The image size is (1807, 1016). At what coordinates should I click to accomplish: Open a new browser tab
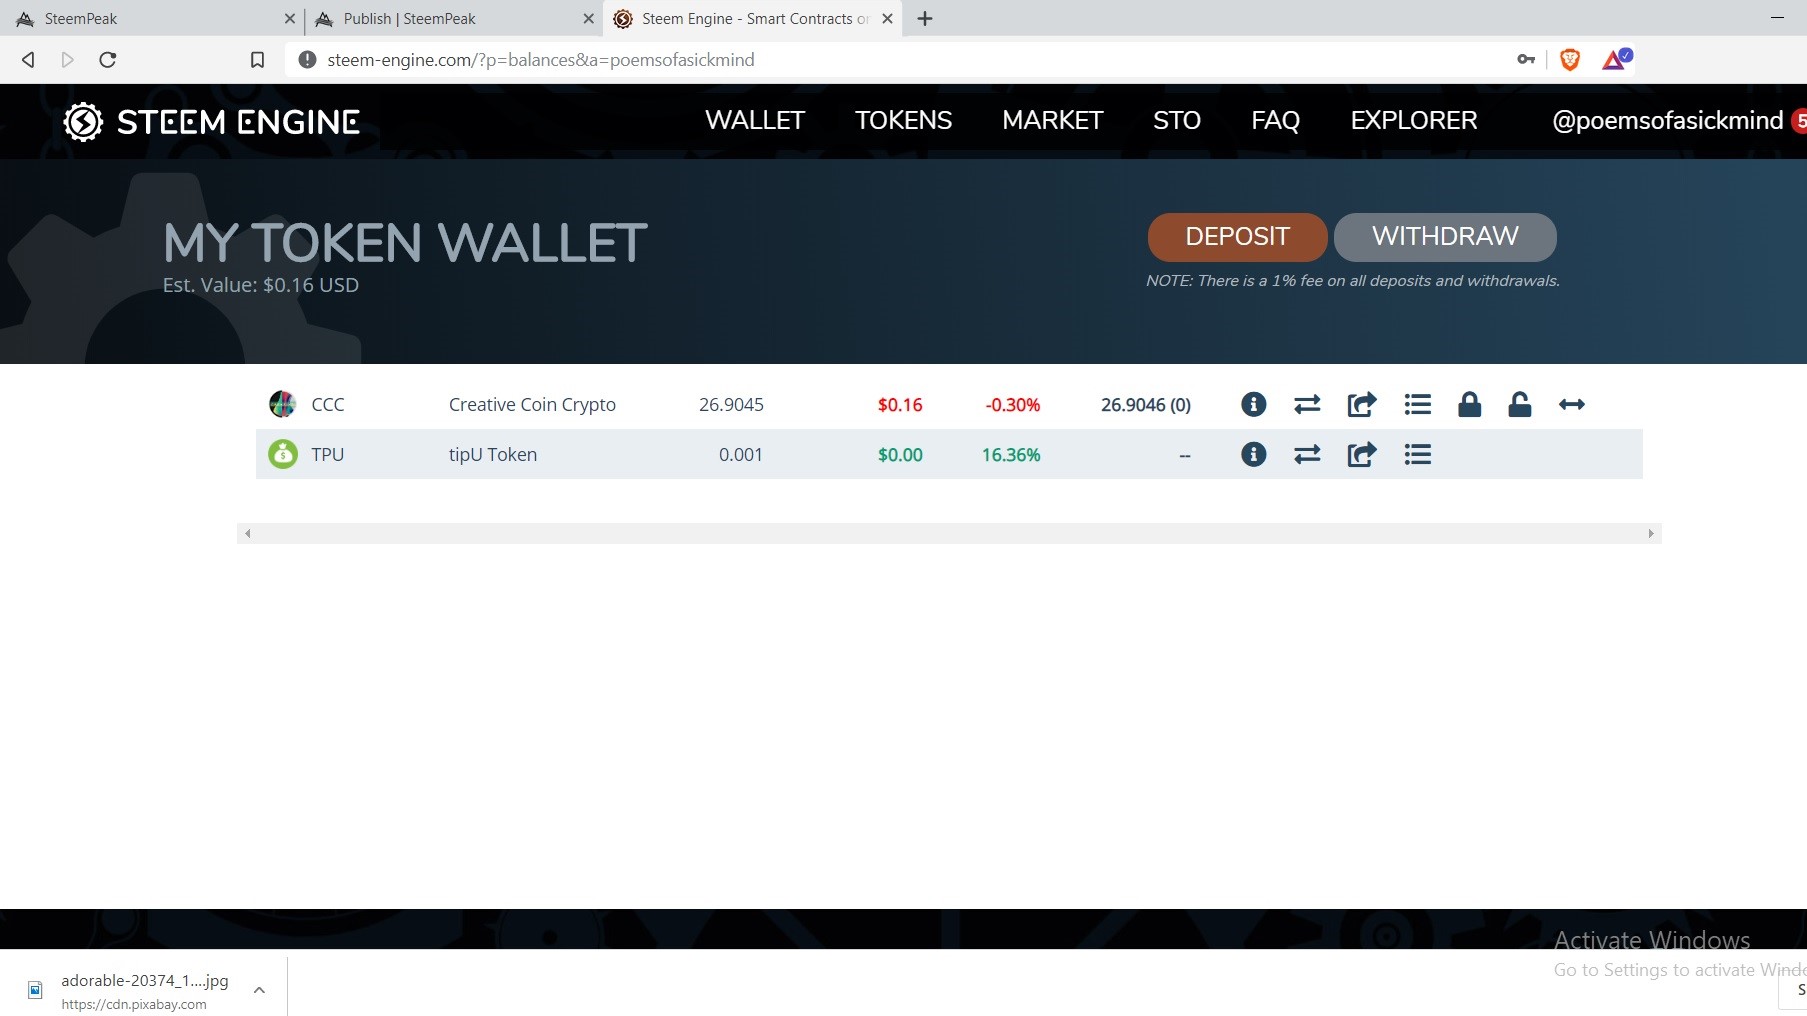pos(925,18)
